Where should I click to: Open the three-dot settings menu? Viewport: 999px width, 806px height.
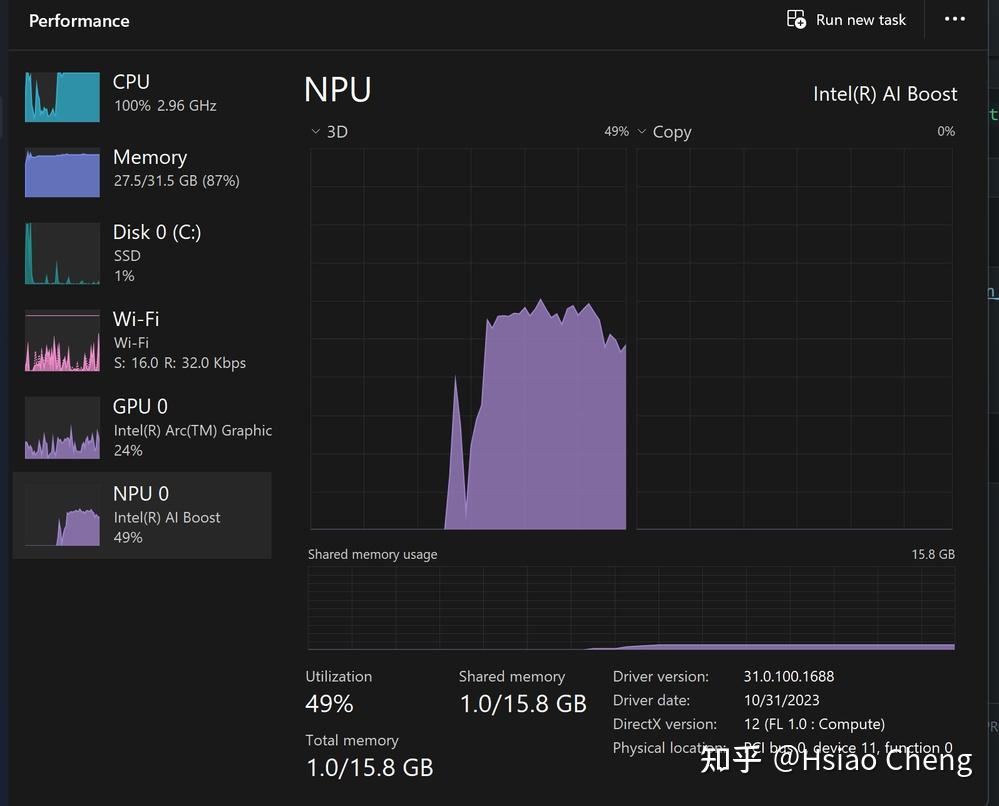tap(953, 19)
